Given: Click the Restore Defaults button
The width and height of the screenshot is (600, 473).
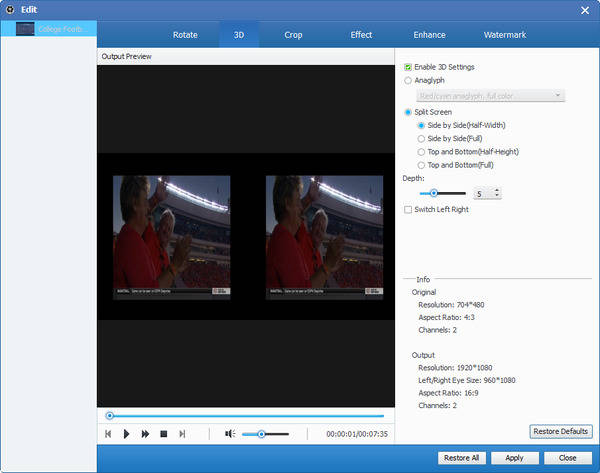Looking at the screenshot, I should (561, 431).
